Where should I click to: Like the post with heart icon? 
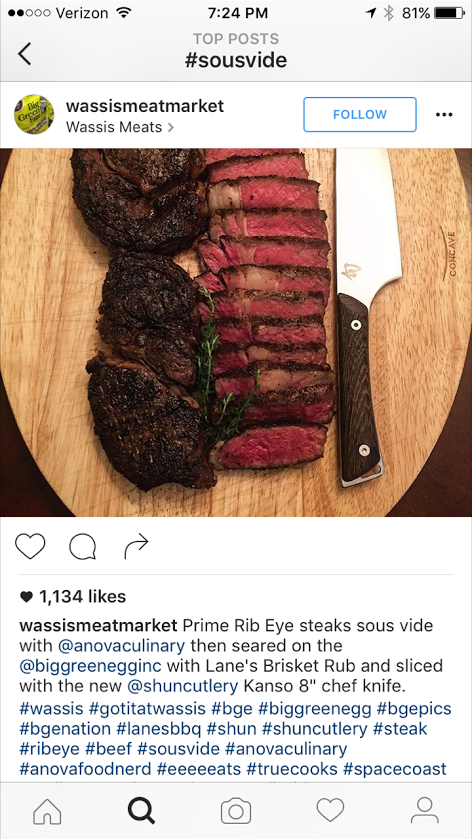[30, 546]
